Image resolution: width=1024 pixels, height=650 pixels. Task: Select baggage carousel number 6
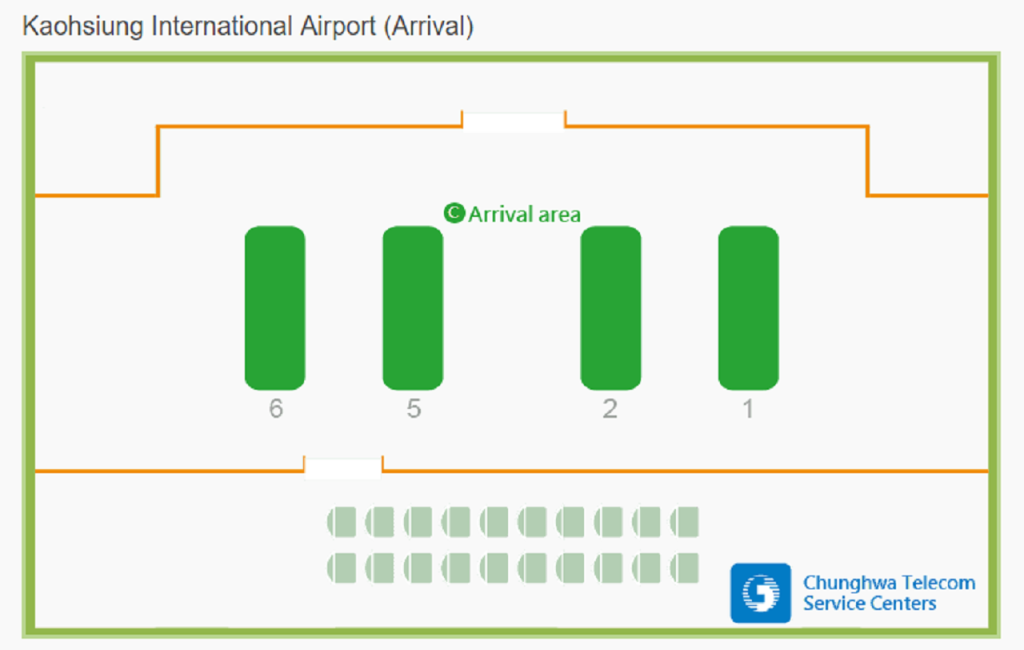click(275, 307)
